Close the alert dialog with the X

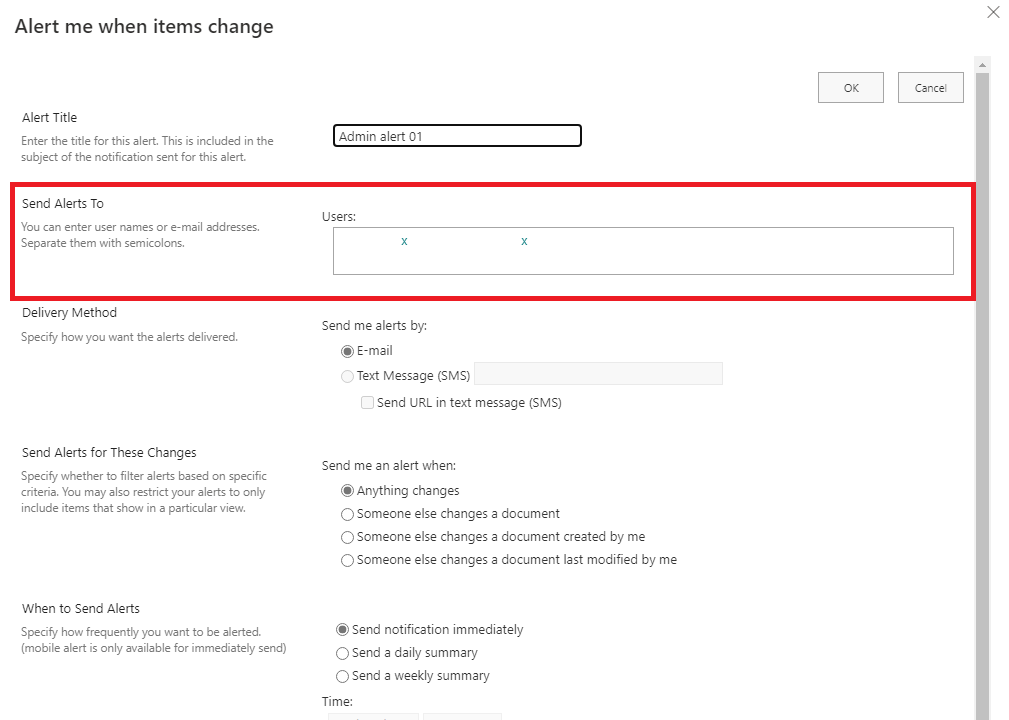[x=993, y=12]
